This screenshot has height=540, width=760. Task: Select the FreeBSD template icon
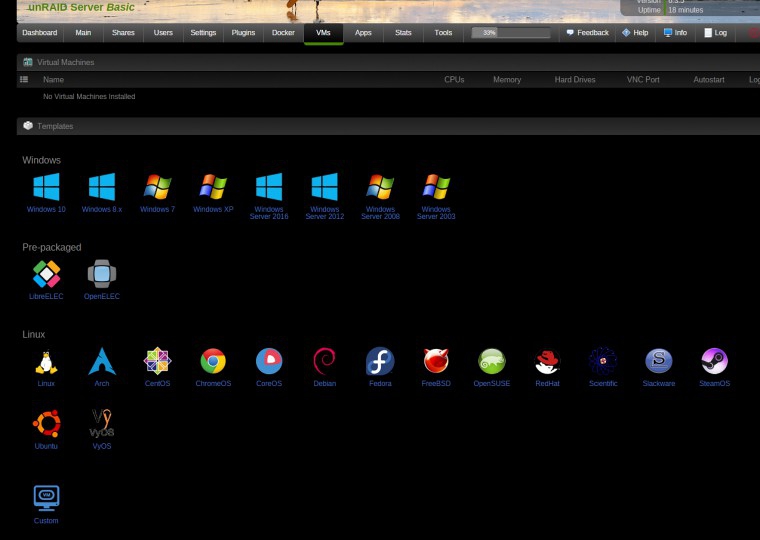coord(436,361)
